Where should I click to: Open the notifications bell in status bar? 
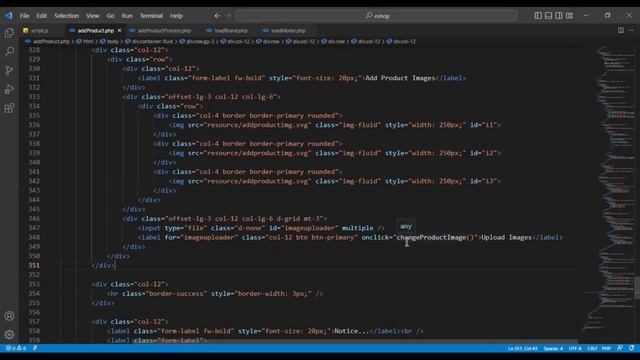point(631,348)
